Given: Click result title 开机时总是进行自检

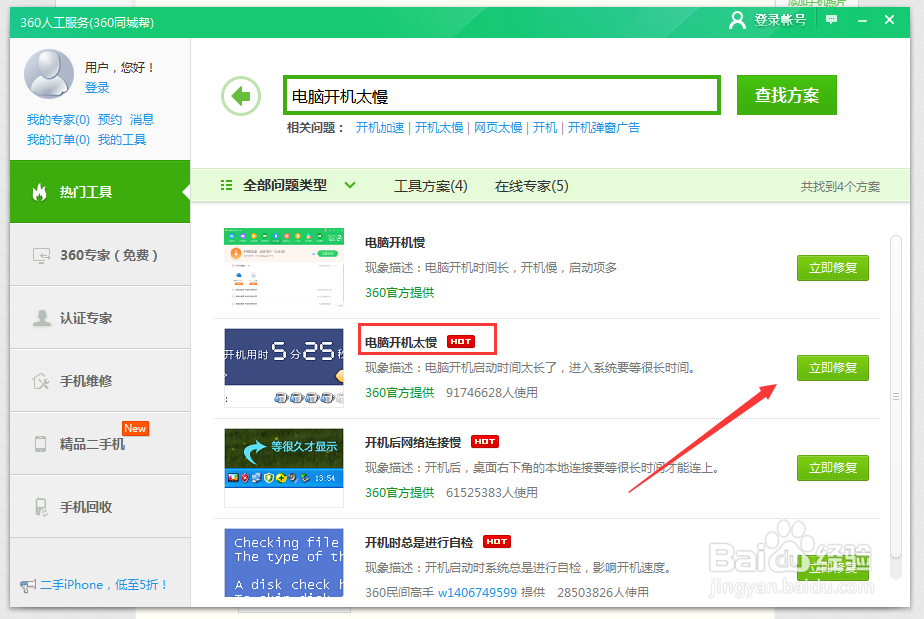Looking at the screenshot, I should point(419,542).
